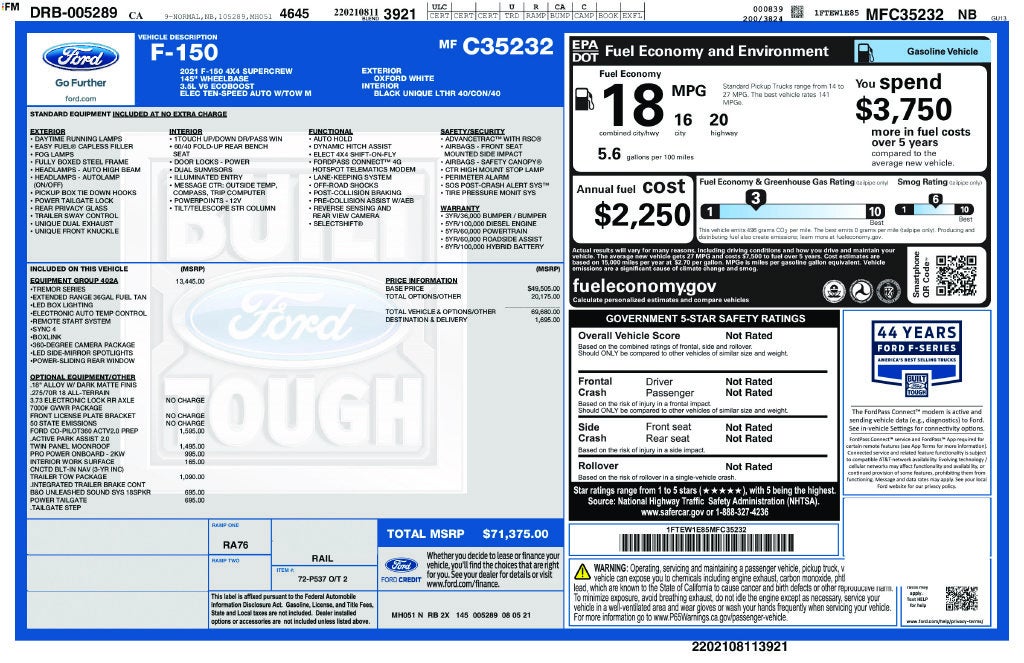1024x663 pixels.
Task: Click the fuel pump icon beside 18 MPG
Action: (584, 99)
